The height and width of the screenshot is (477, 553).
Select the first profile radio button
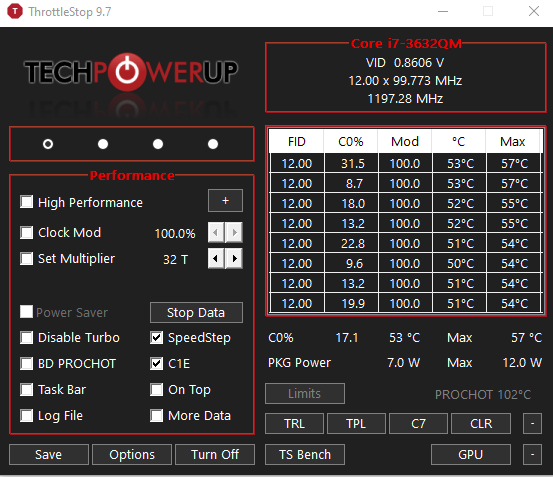coord(48,144)
